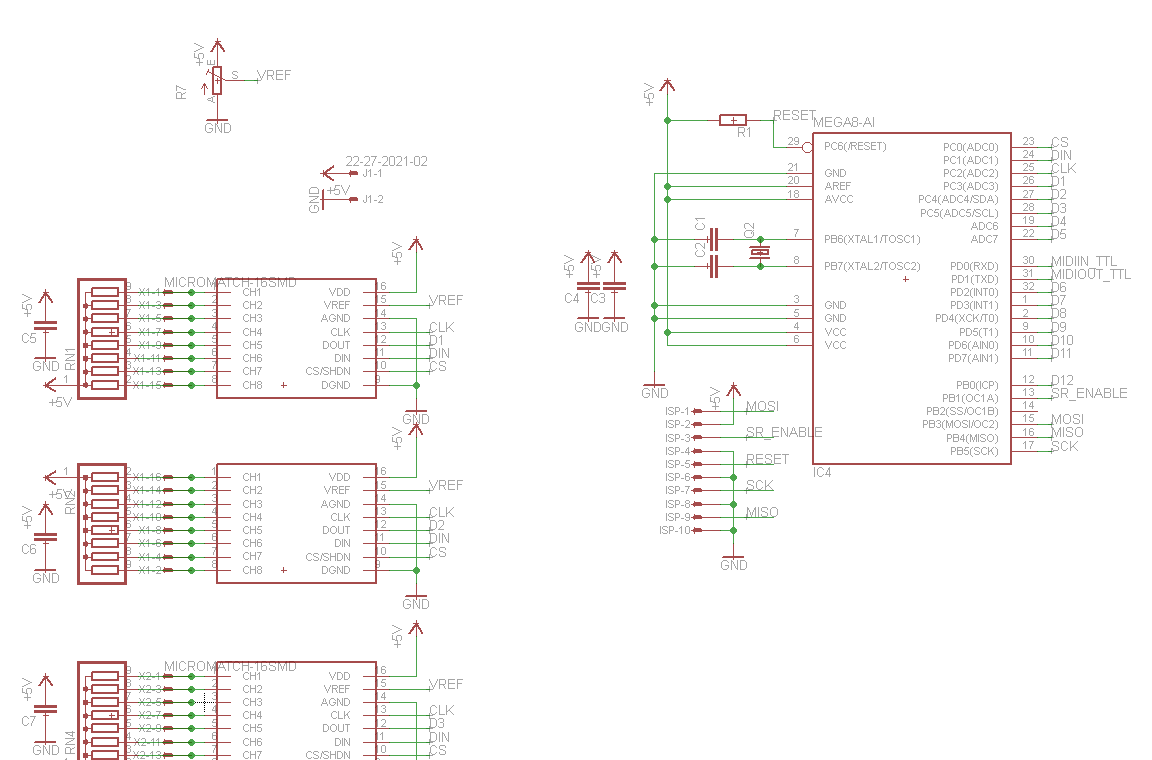The width and height of the screenshot is (1152, 760).
Task: Click the RESET net label next to R1
Action: click(x=794, y=115)
